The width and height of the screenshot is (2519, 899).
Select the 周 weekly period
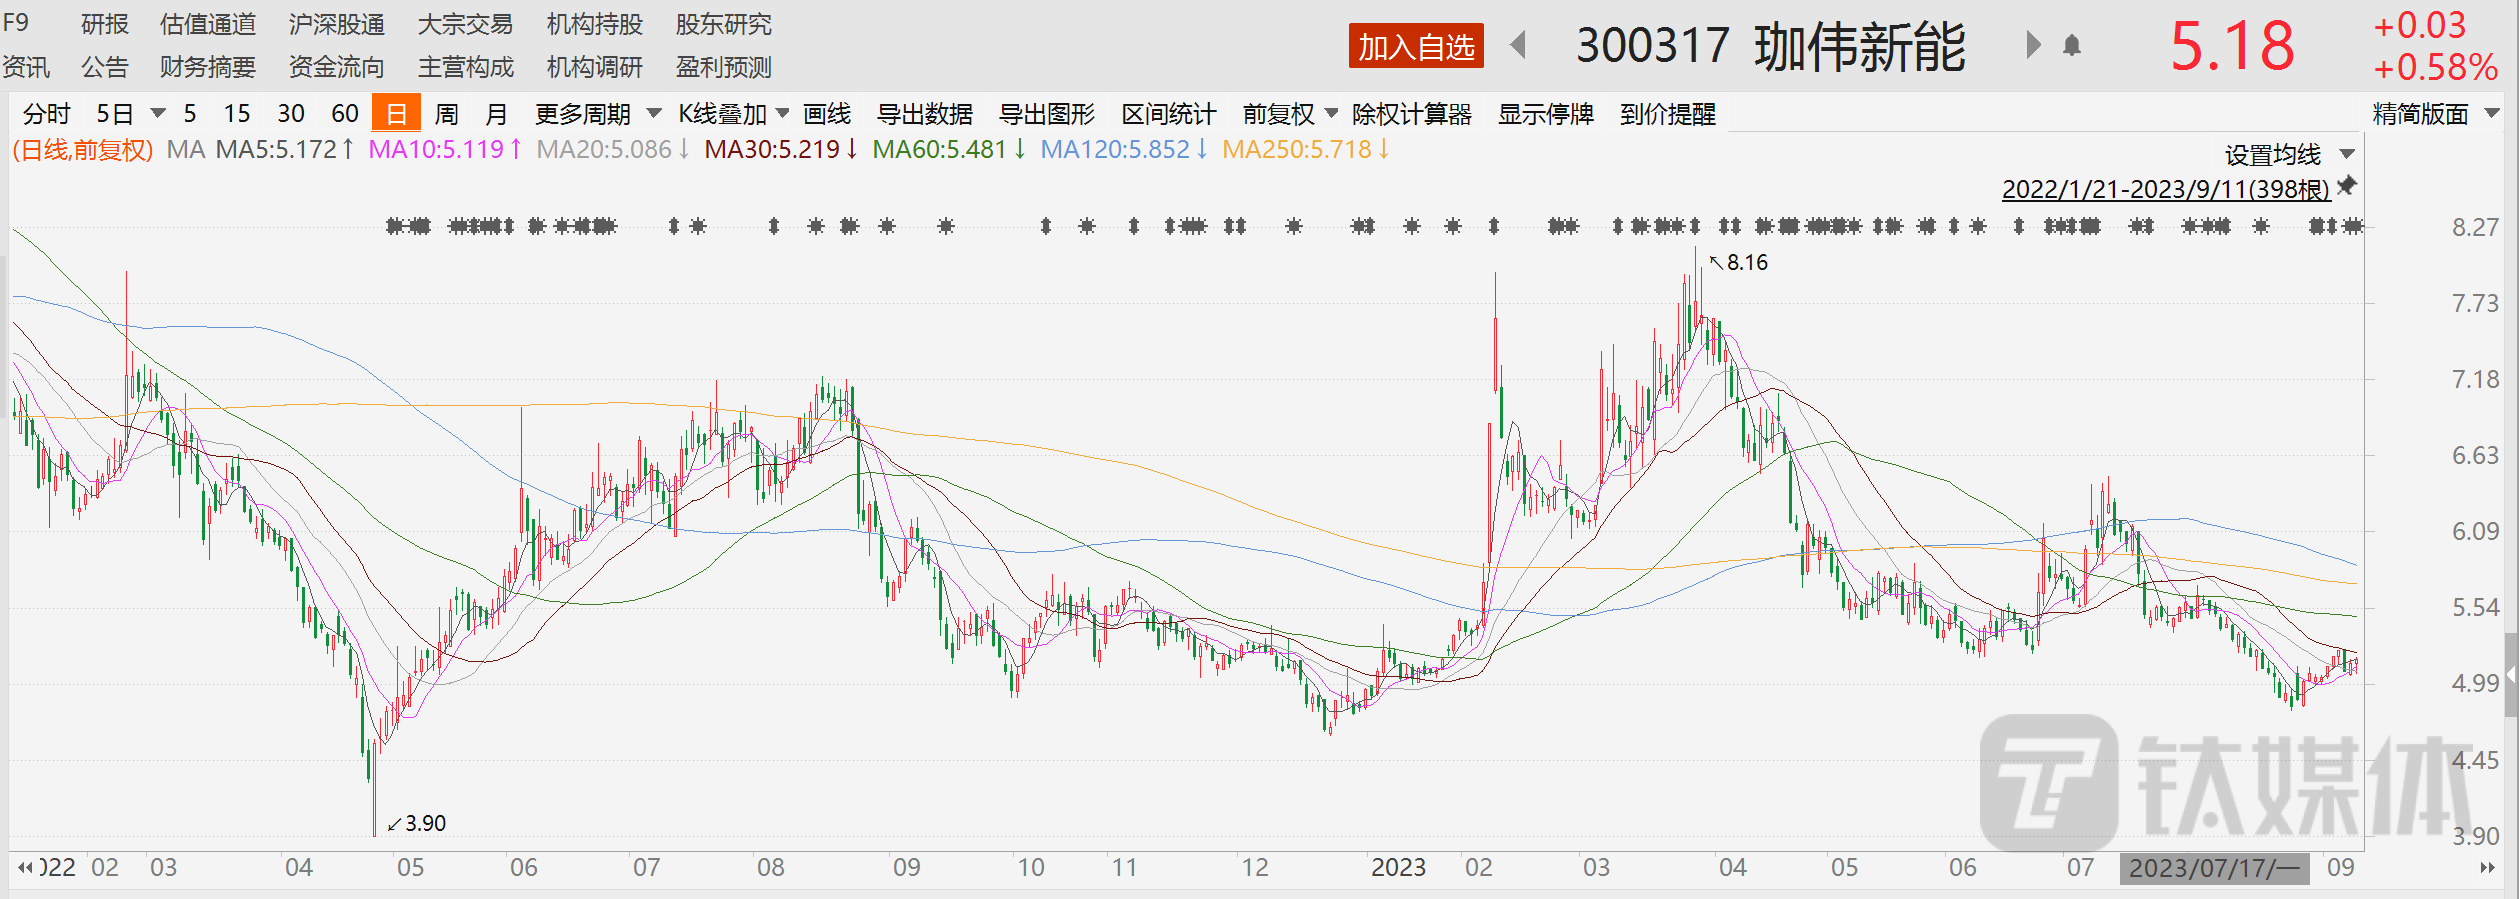(446, 114)
